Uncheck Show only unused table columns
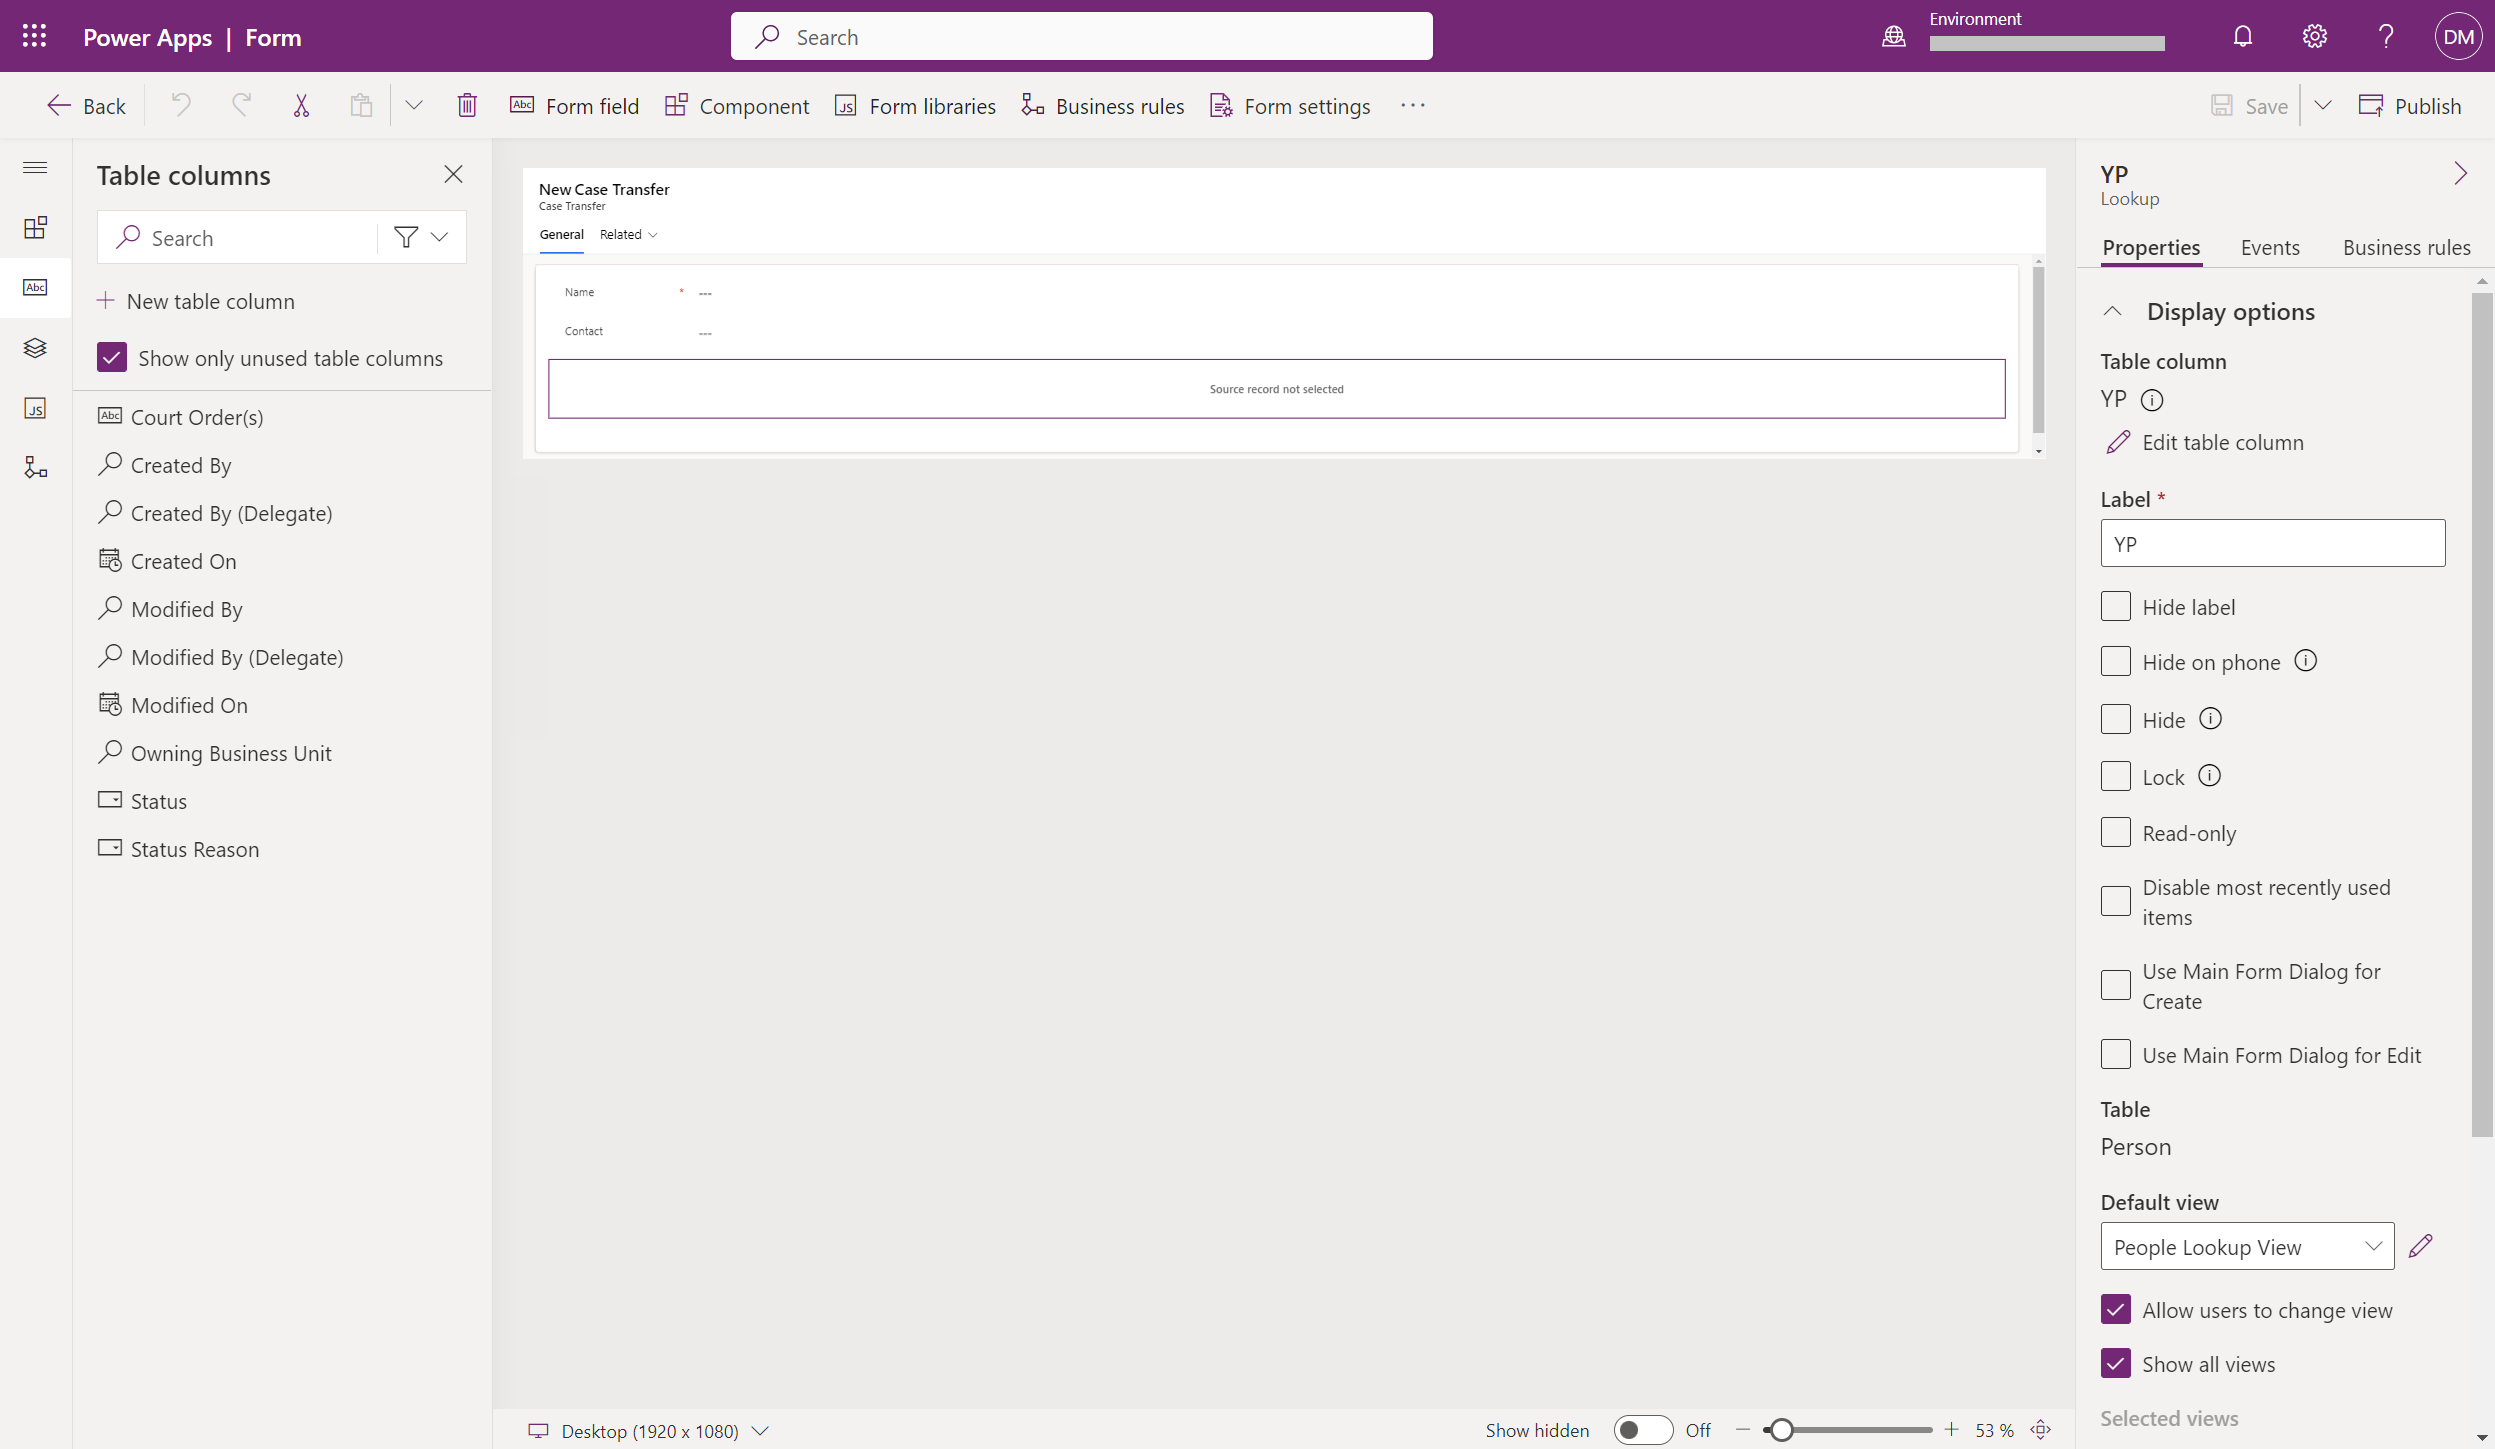 pyautogui.click(x=112, y=358)
